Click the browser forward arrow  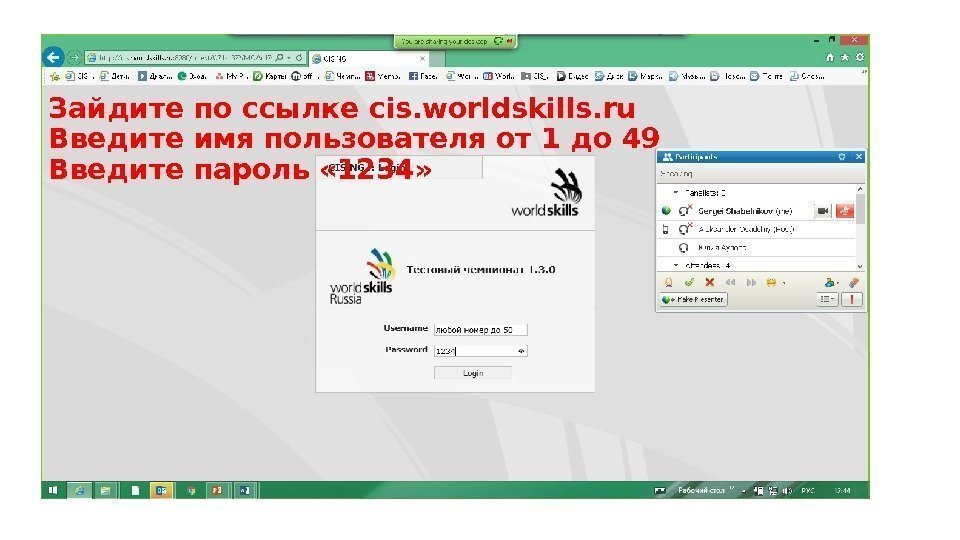click(74, 58)
